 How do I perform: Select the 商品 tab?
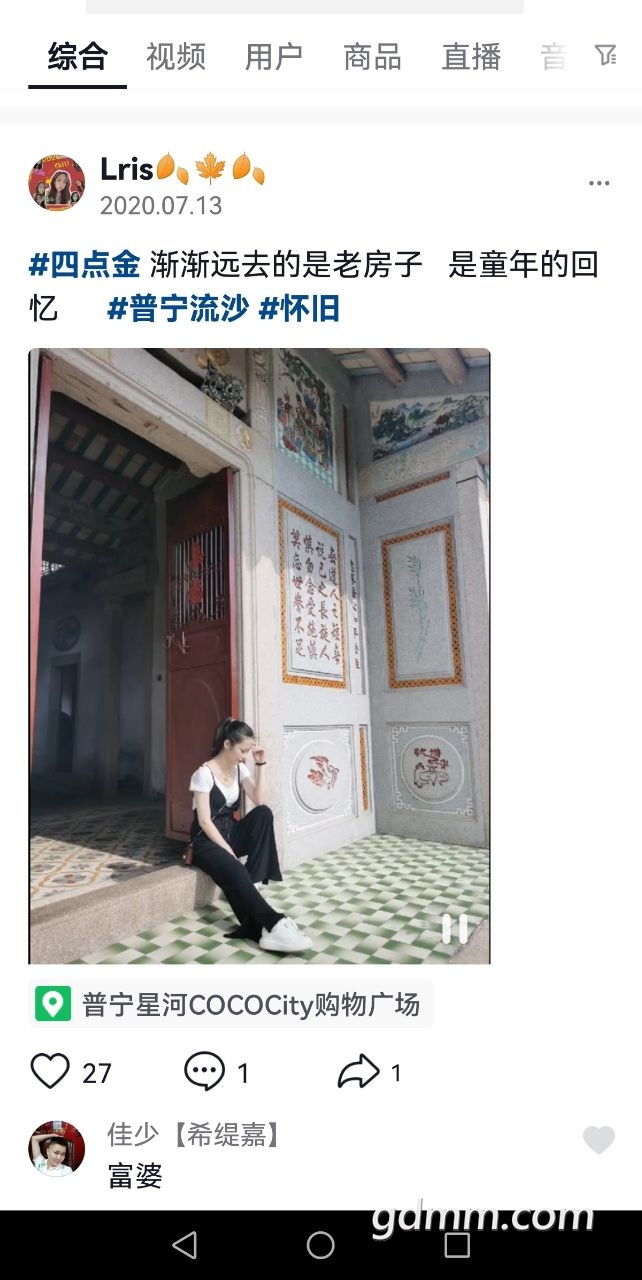[x=372, y=57]
